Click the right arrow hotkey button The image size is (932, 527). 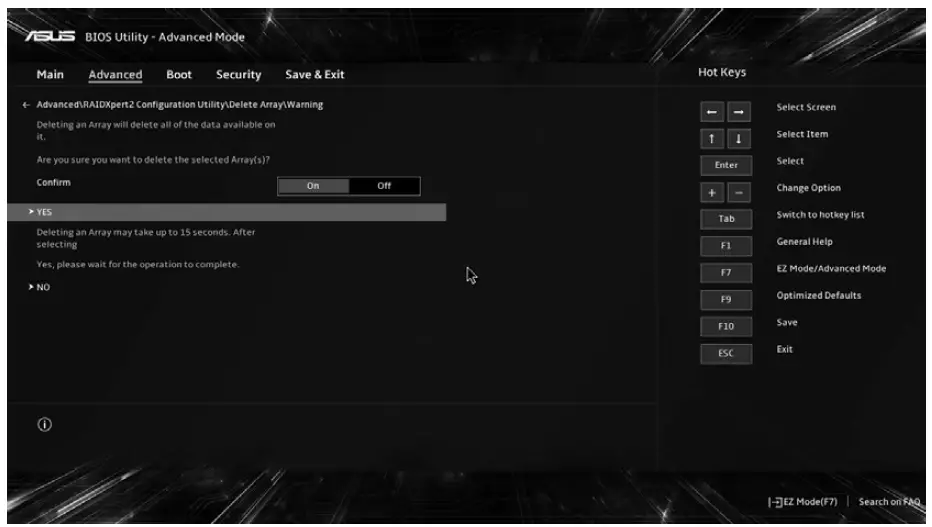pyautogui.click(x=739, y=112)
